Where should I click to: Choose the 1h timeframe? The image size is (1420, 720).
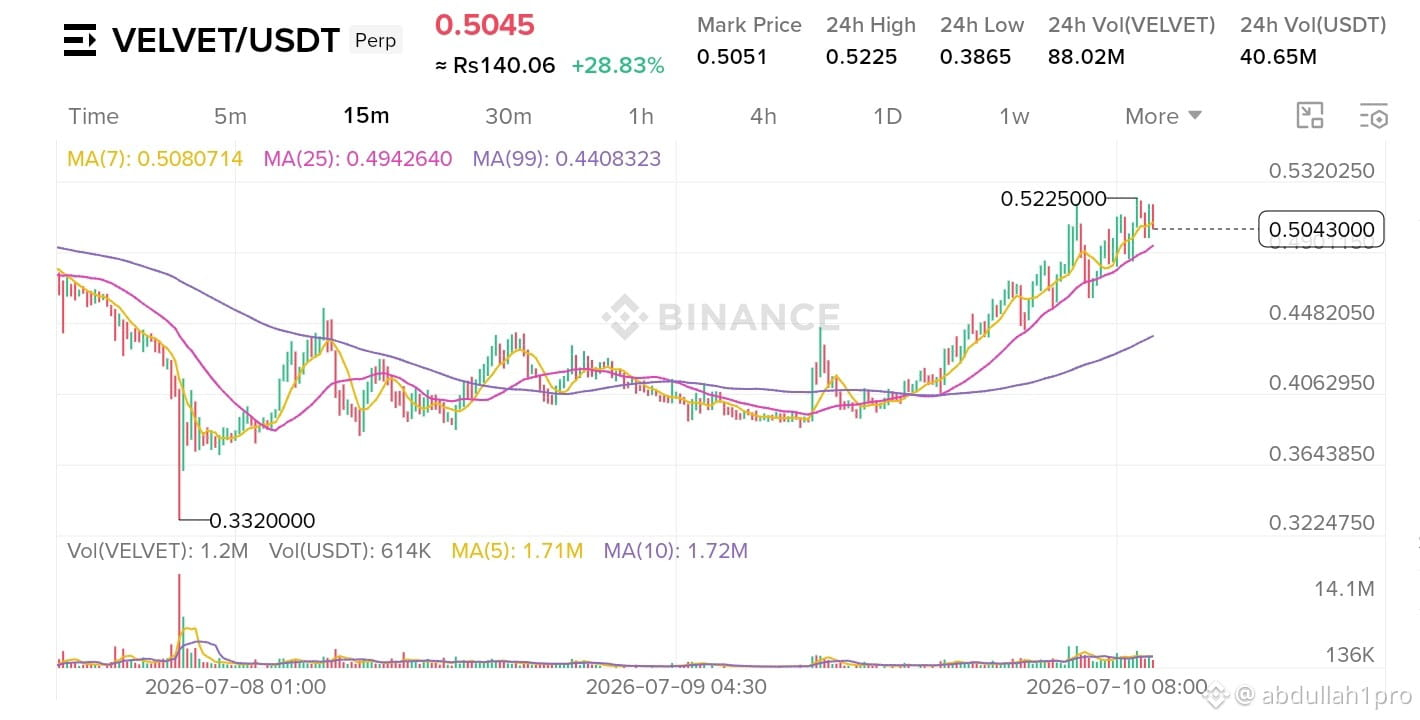(x=641, y=116)
